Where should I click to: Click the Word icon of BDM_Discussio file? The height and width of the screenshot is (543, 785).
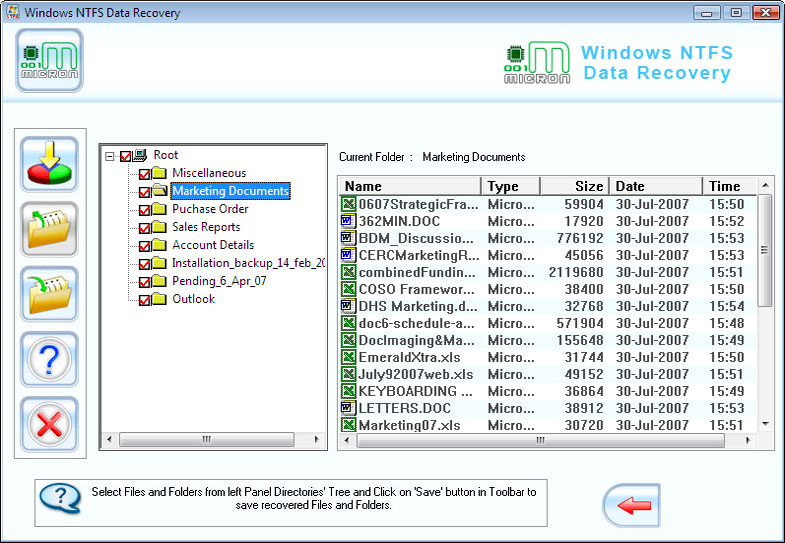tap(348, 238)
